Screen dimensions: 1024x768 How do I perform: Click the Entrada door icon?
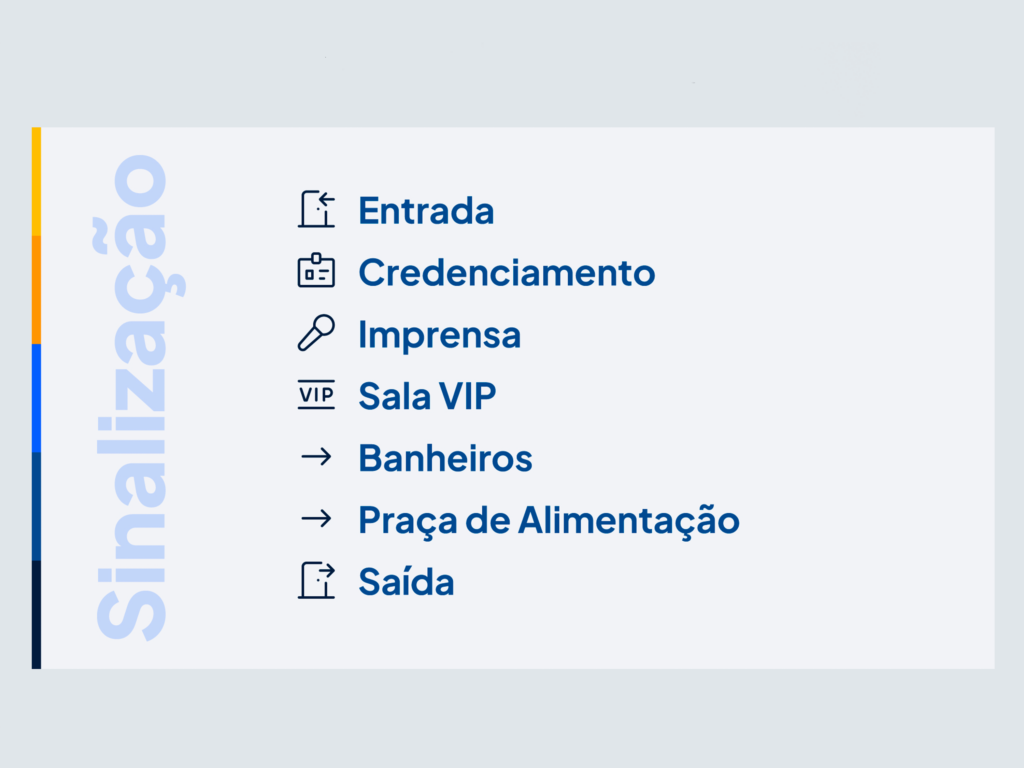pyautogui.click(x=317, y=209)
